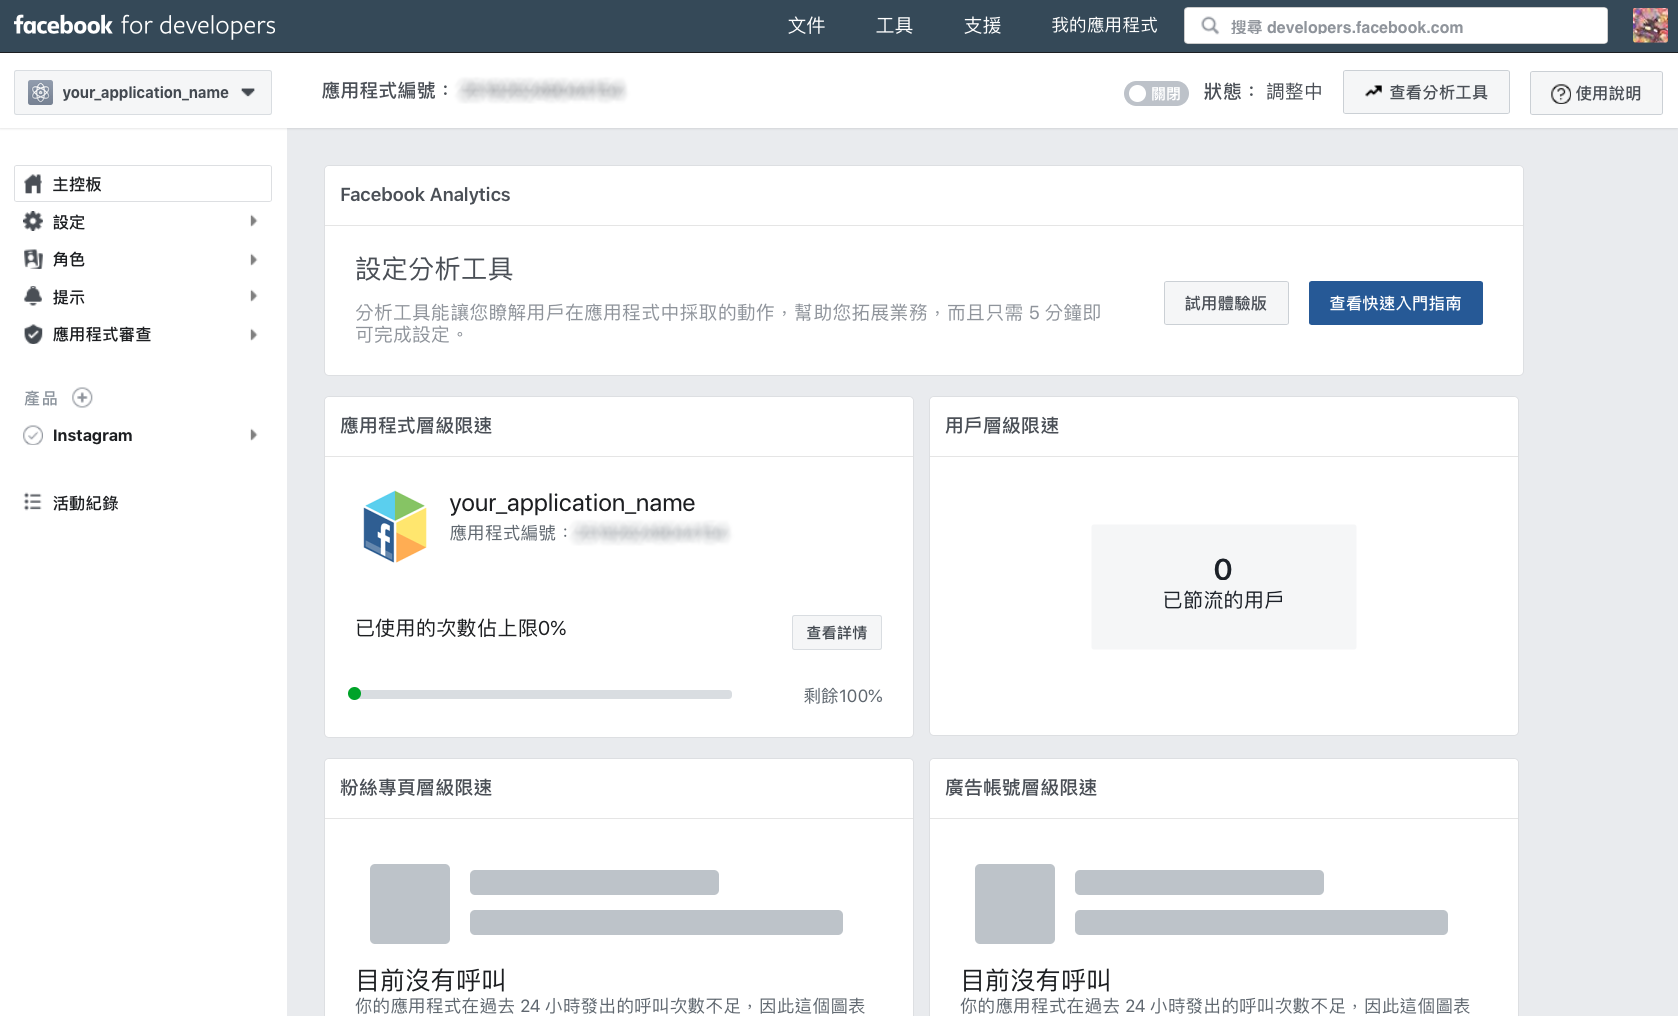This screenshot has width=1678, height=1016.
Task: Select 主控板 in the sidebar
Action: 143,184
